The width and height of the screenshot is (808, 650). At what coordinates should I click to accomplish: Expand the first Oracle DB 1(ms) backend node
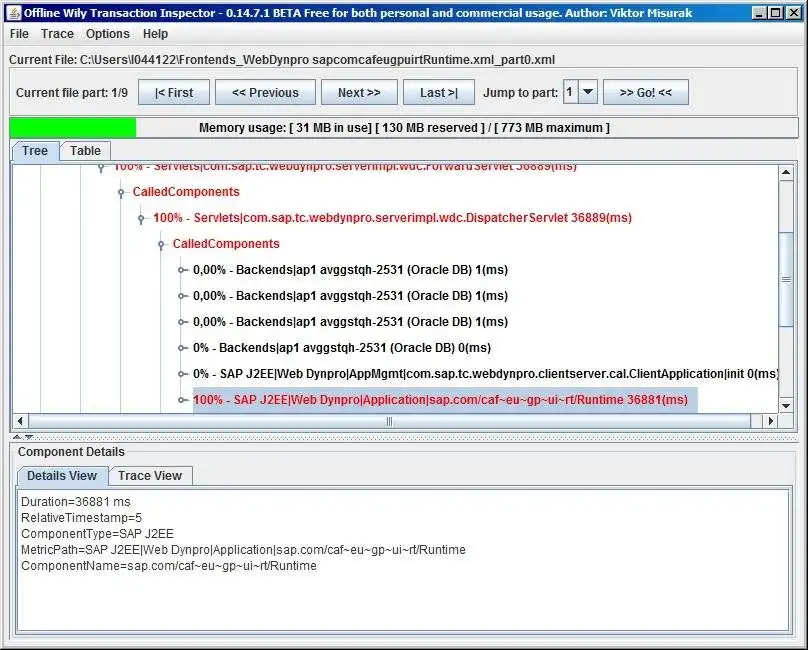coord(181,270)
